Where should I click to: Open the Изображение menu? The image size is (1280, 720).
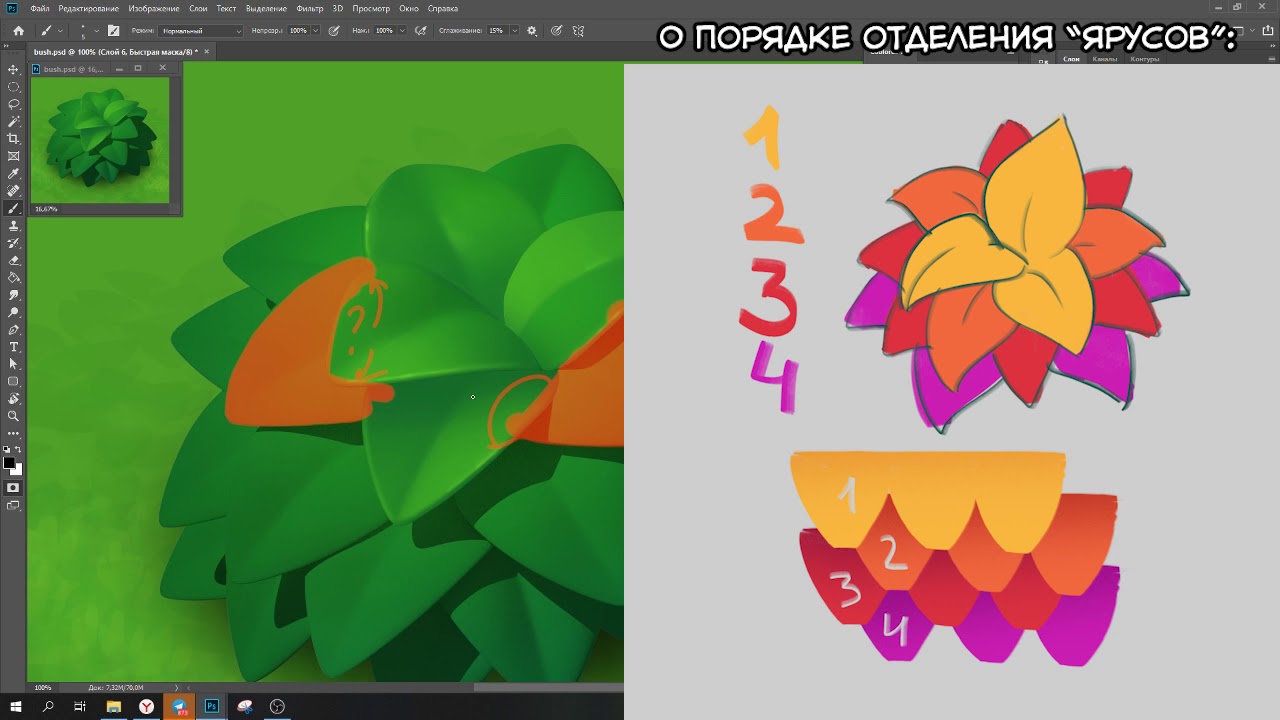point(154,8)
